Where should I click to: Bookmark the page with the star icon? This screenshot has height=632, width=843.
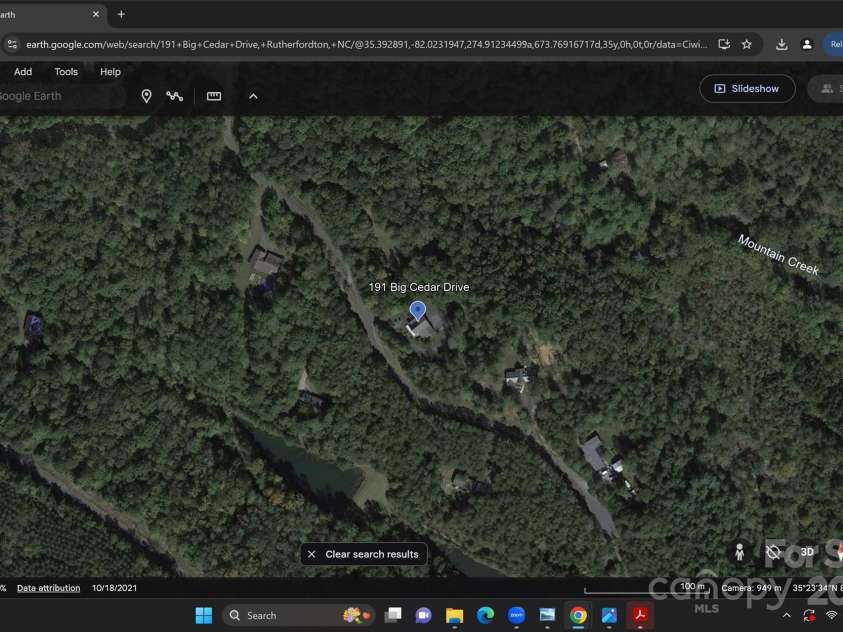pyautogui.click(x=746, y=44)
